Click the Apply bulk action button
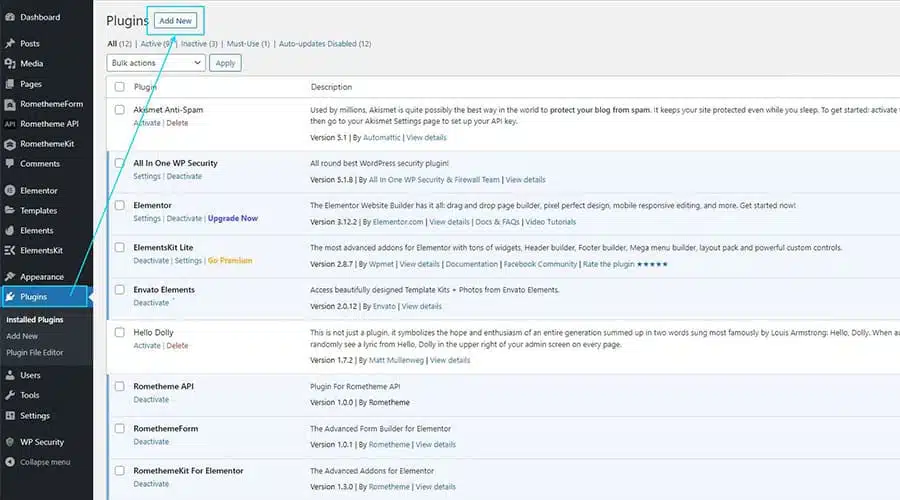Image resolution: width=900 pixels, height=500 pixels. point(225,63)
